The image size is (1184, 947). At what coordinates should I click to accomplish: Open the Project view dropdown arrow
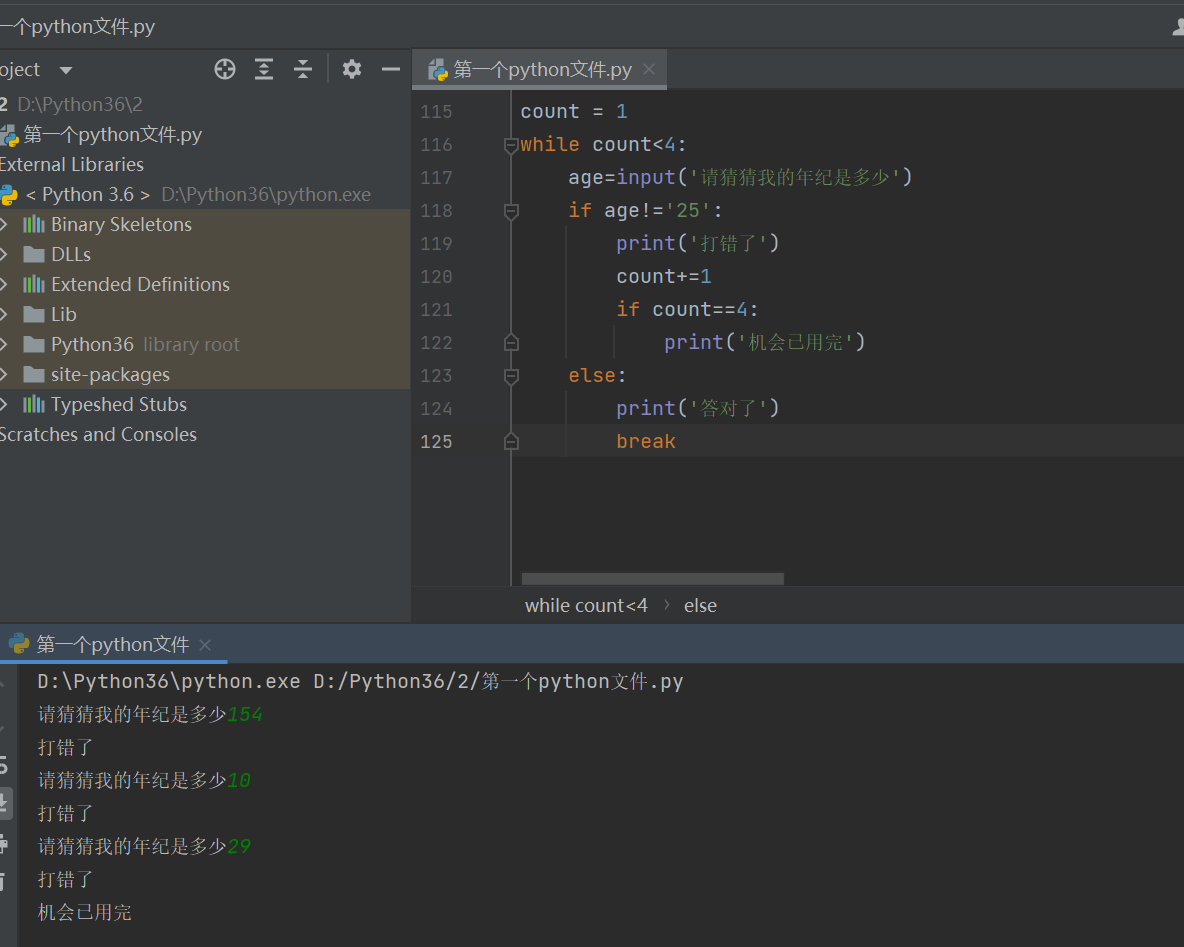pyautogui.click(x=66, y=70)
